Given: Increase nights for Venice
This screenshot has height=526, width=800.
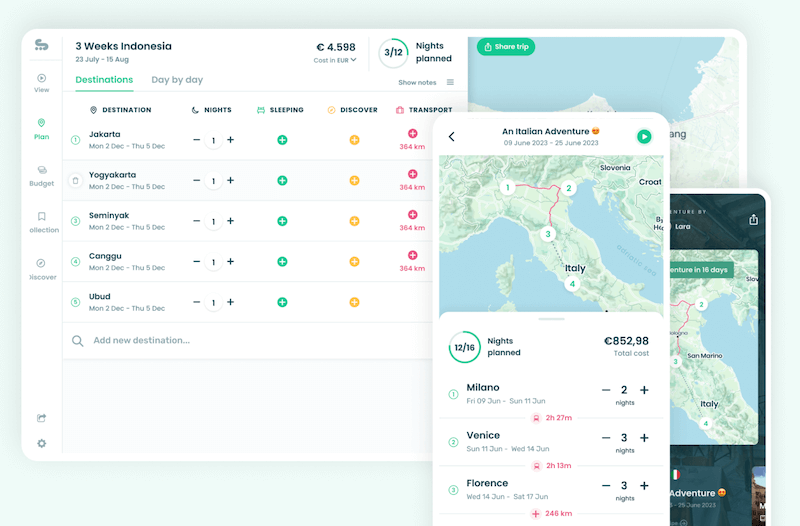Looking at the screenshot, I should pyautogui.click(x=644, y=438).
